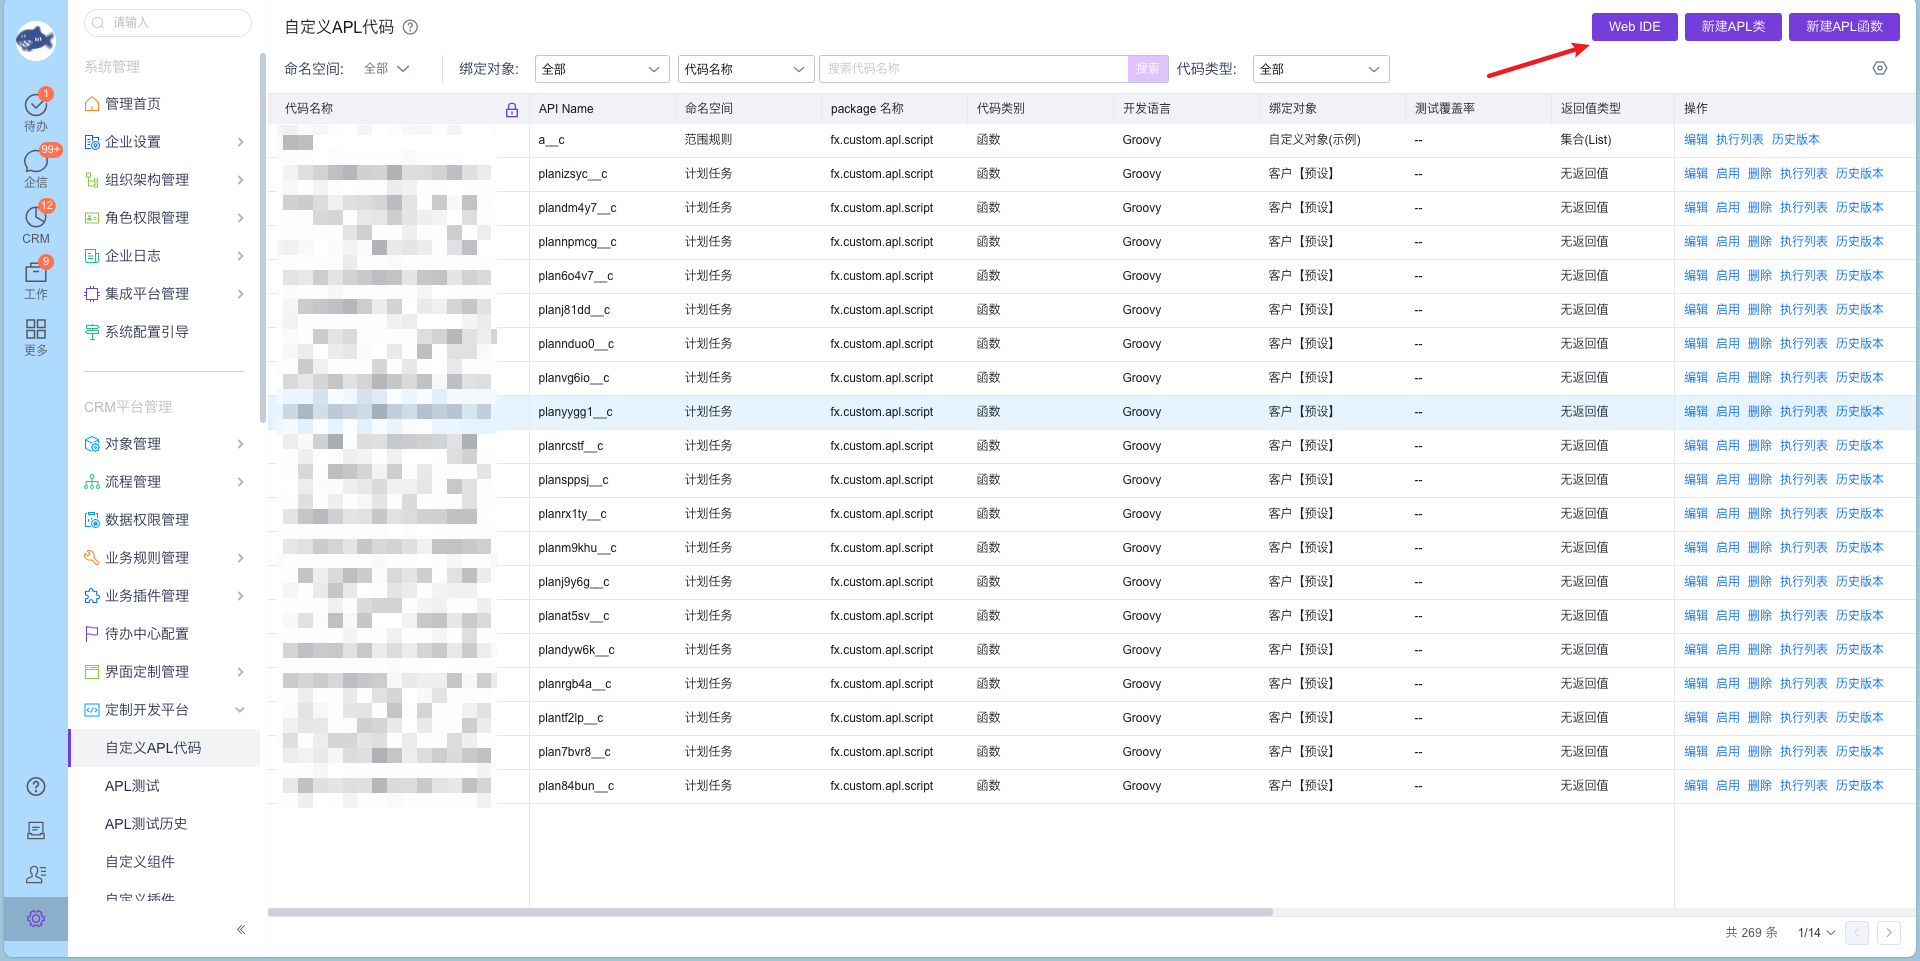Click 新建APL函数 button
1920x961 pixels.
point(1844,27)
